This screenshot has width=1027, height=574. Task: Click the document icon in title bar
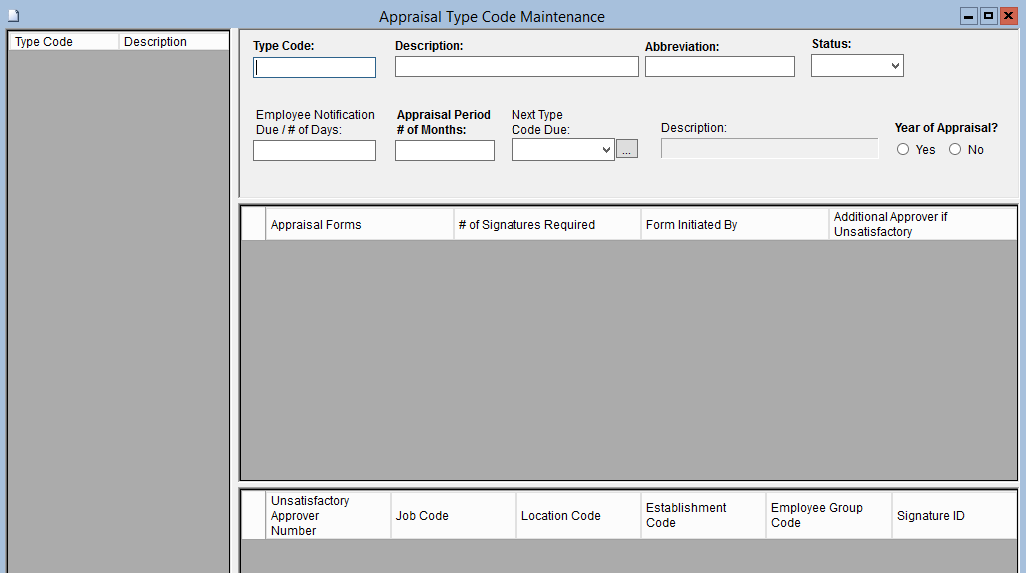click(13, 16)
